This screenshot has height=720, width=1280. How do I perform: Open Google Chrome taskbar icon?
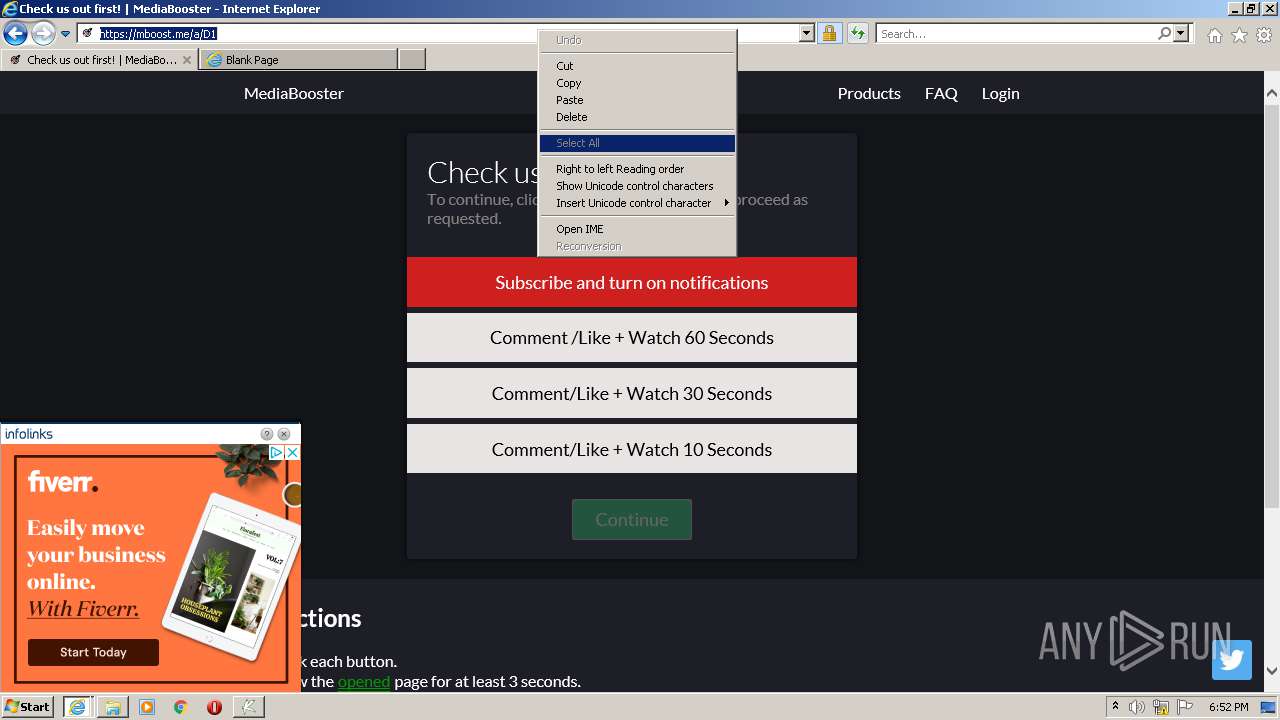tap(181, 707)
